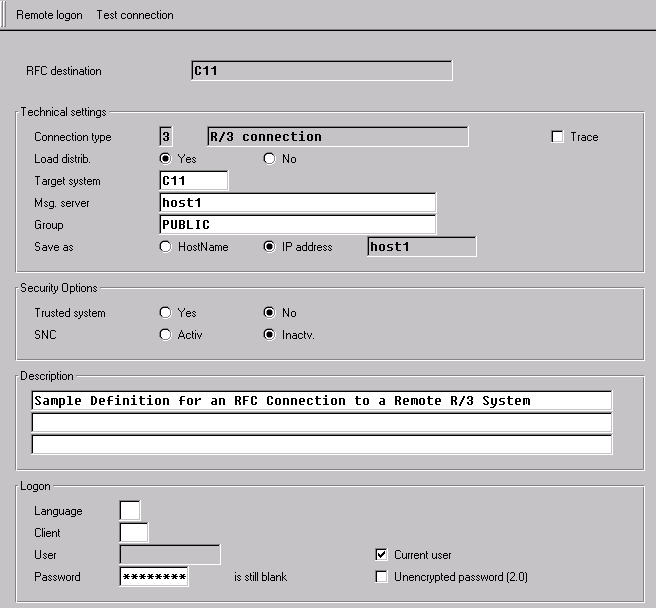Click the first Description text line
Screen dimensions: 656x608
click(321, 401)
